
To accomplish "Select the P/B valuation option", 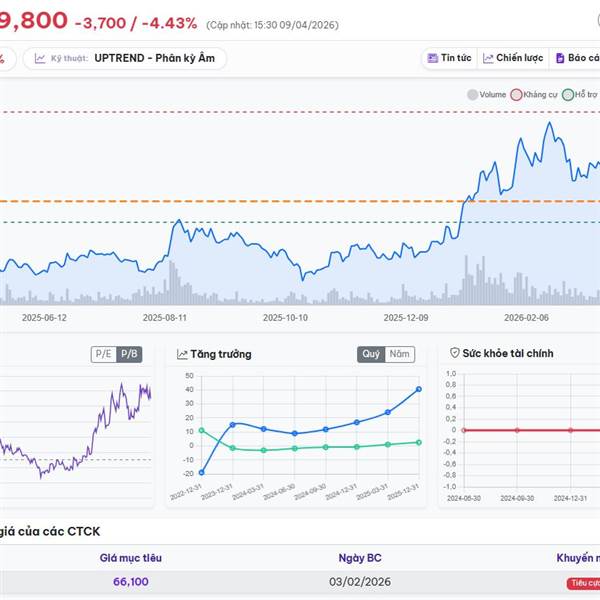I will pos(128,354).
